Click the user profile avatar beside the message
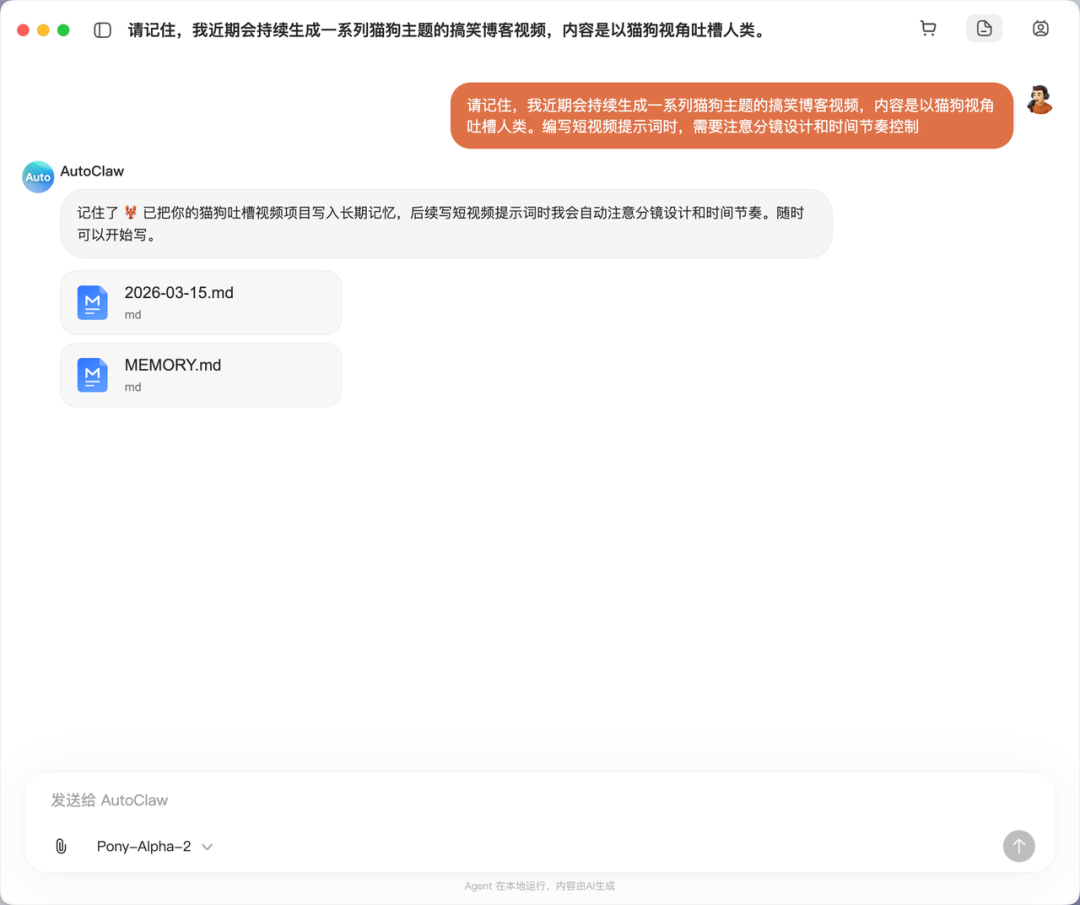 pyautogui.click(x=1041, y=98)
